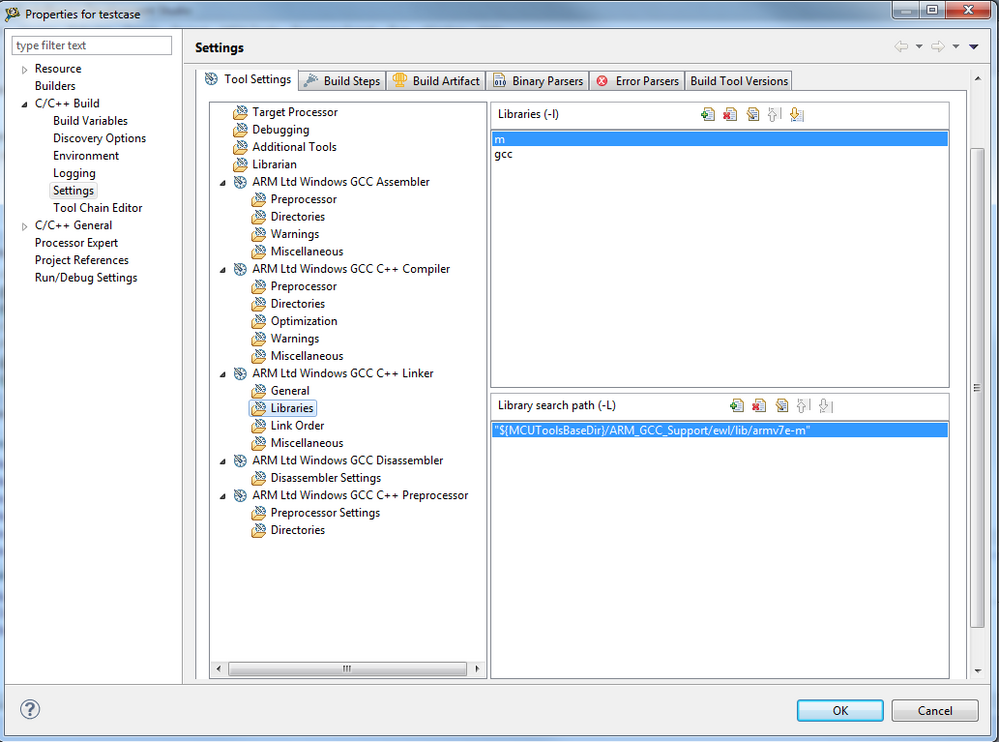Select Additional Tools in tool tree
999x742 pixels.
(x=294, y=147)
